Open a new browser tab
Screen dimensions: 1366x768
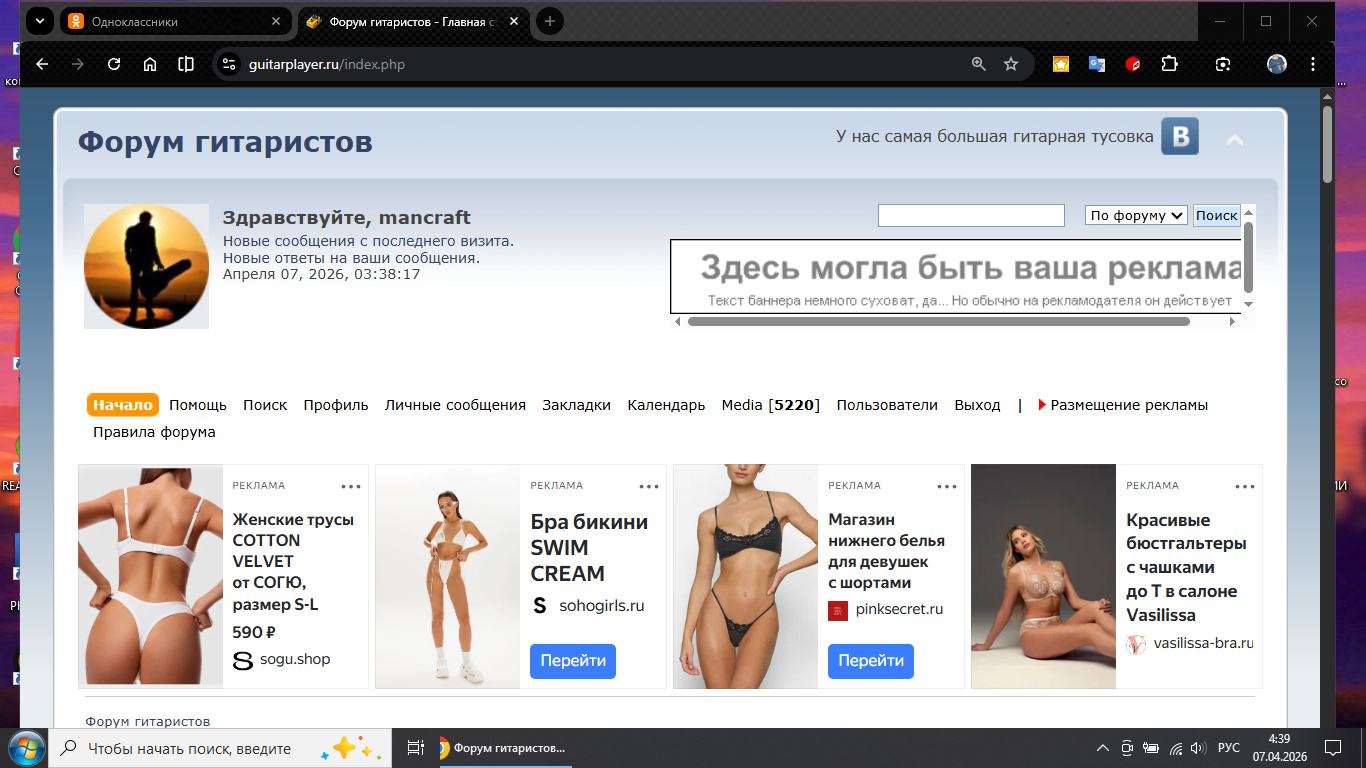[x=549, y=21]
